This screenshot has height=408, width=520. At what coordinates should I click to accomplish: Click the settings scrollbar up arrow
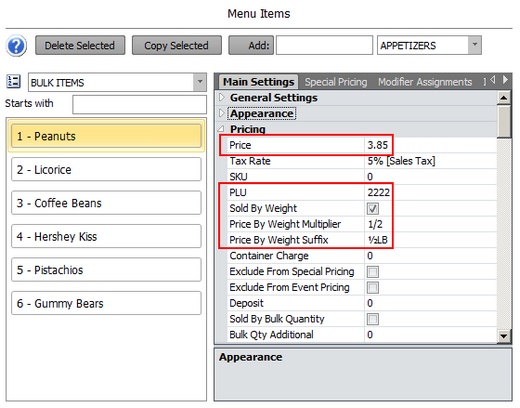pos(504,98)
